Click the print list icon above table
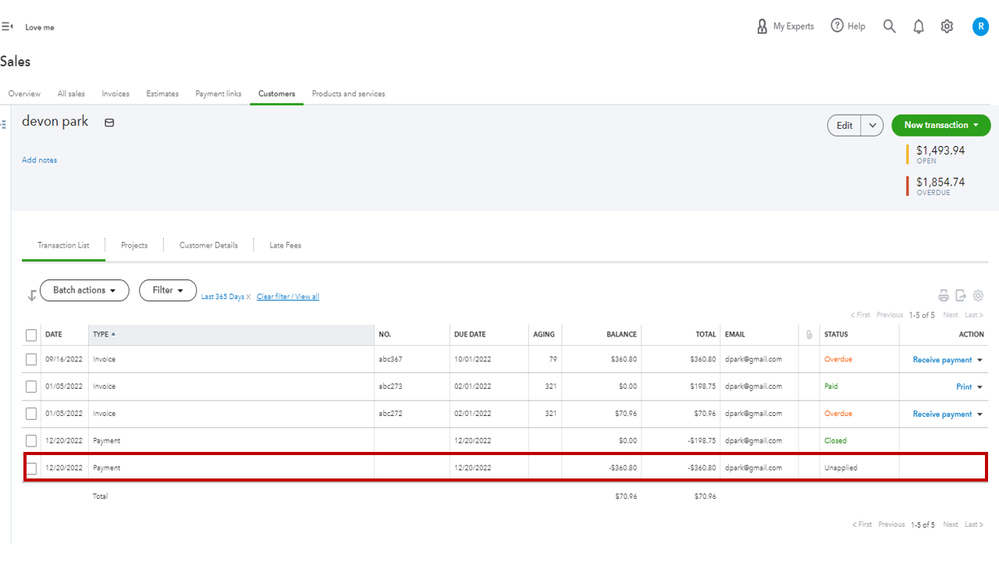Screen dimensions: 999x562 pyautogui.click(x=943, y=295)
